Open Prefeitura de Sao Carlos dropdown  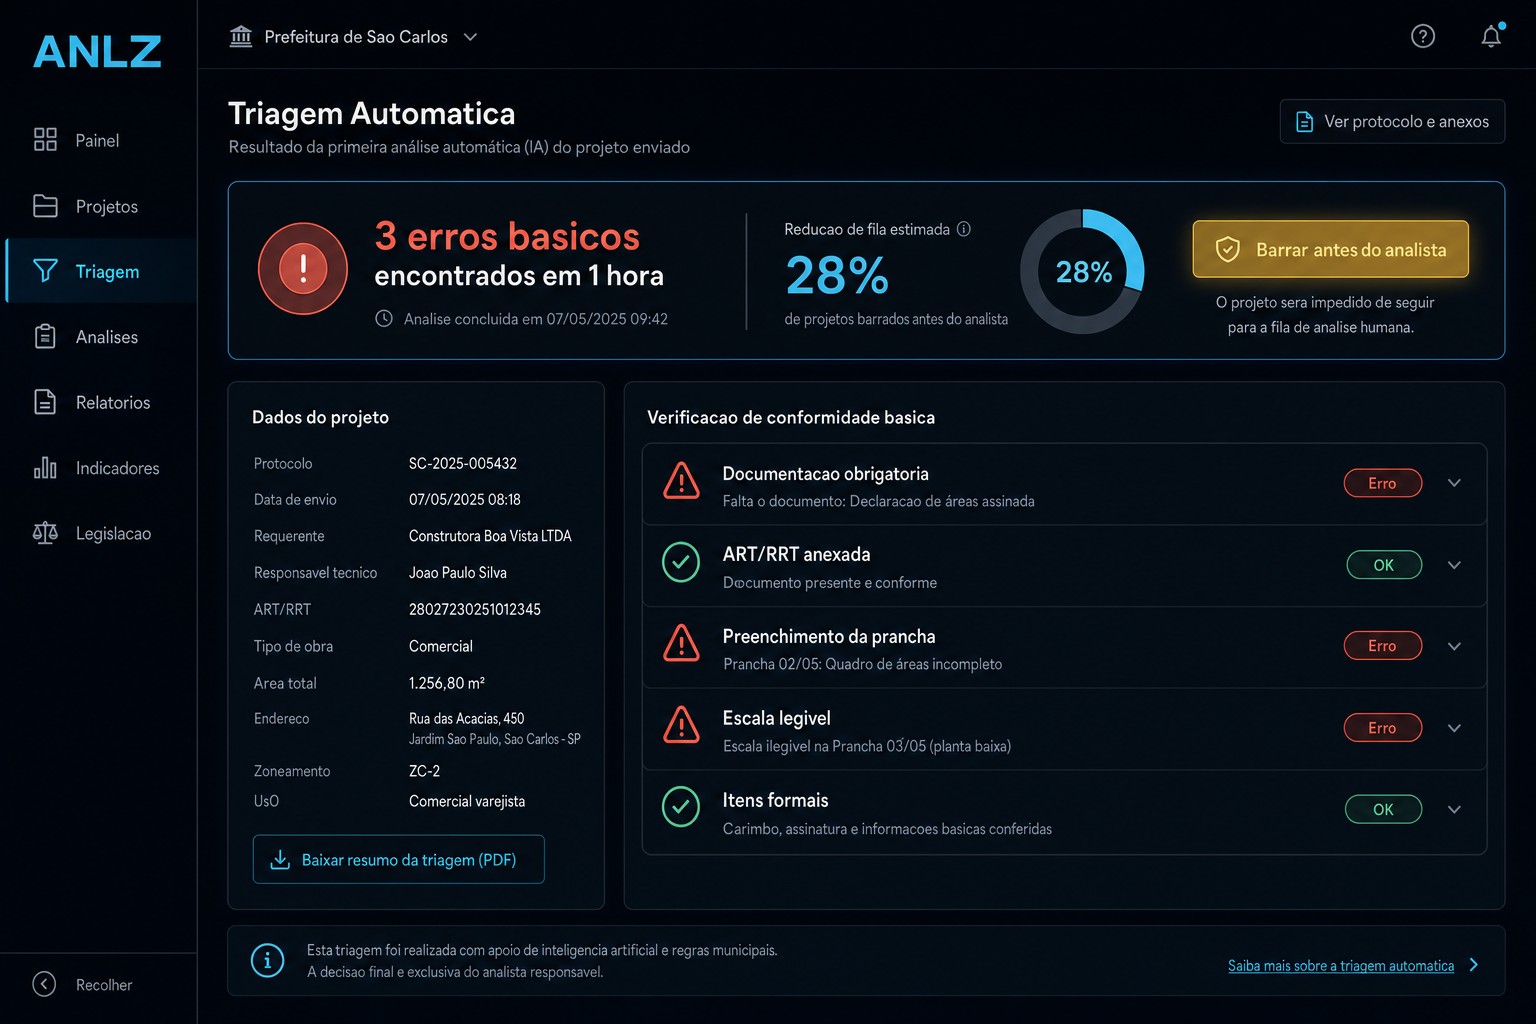click(353, 37)
